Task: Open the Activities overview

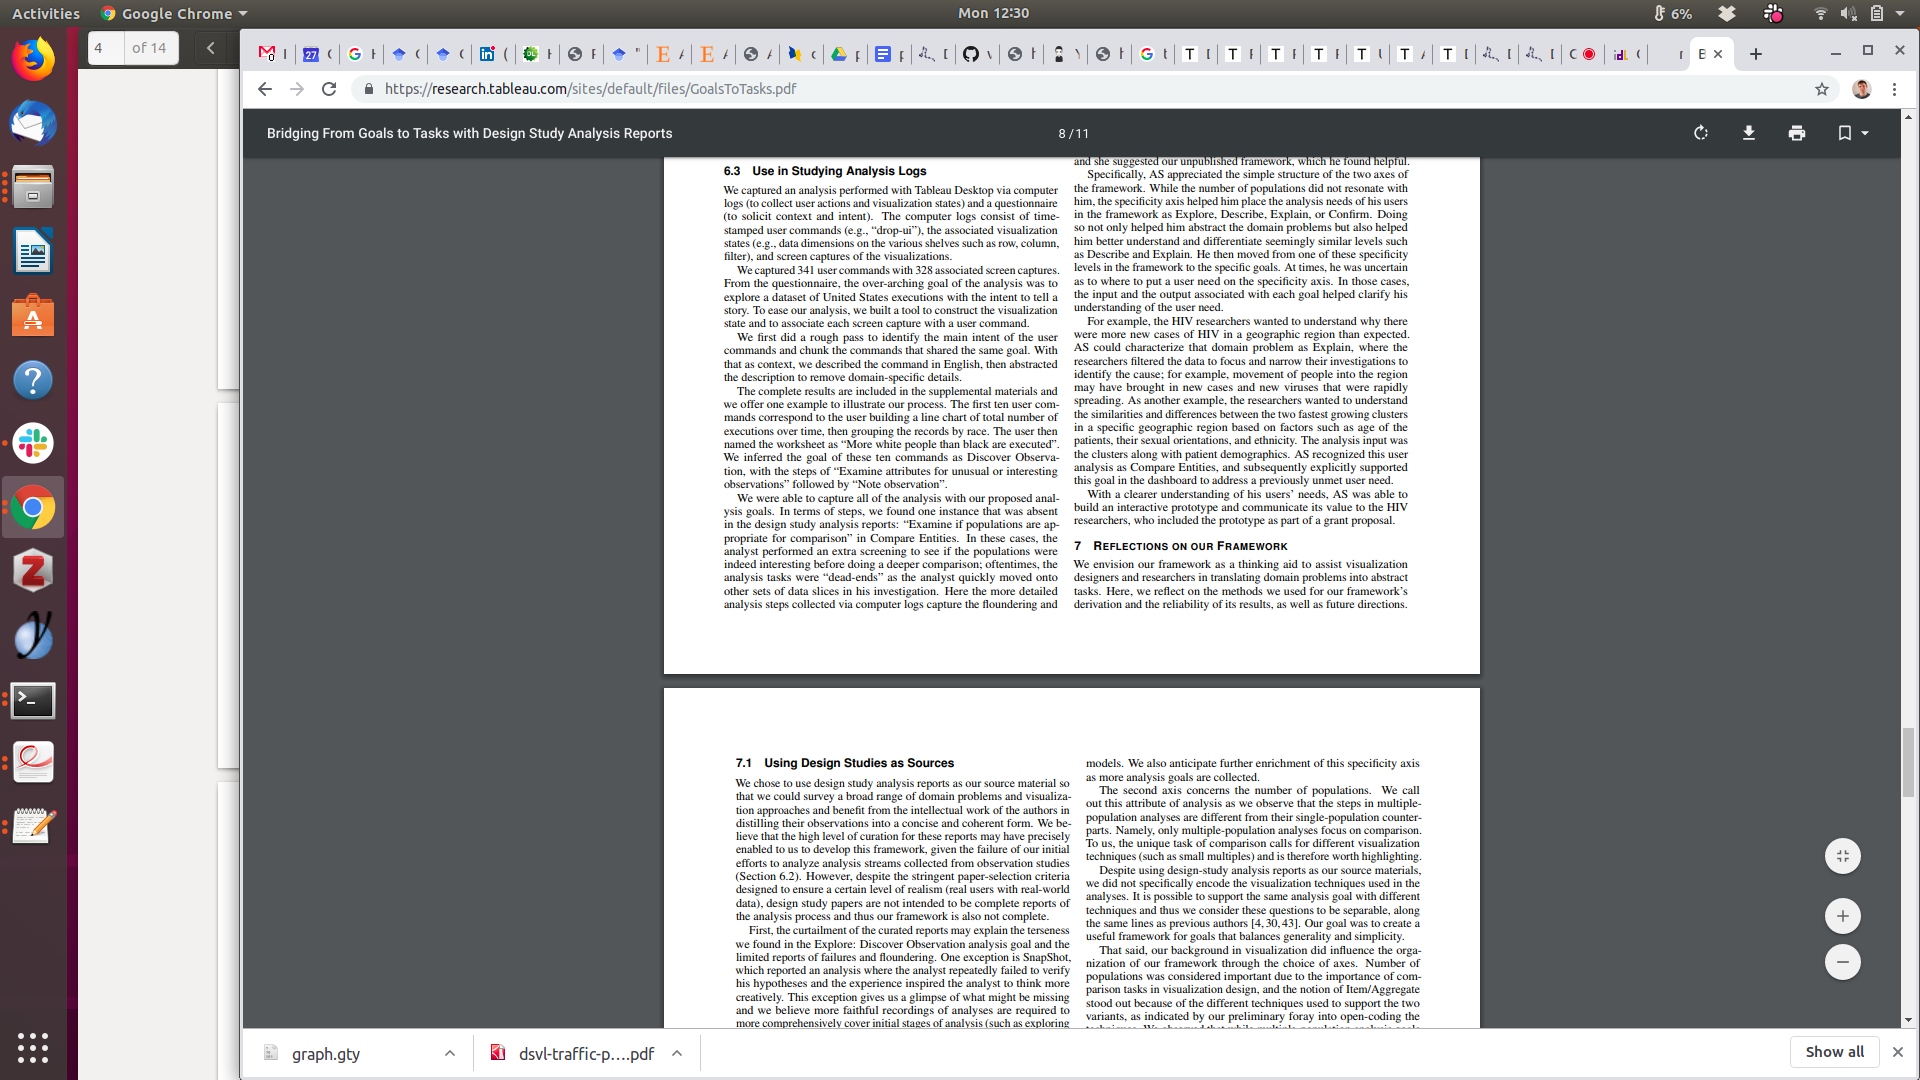Action: pyautogui.click(x=46, y=13)
